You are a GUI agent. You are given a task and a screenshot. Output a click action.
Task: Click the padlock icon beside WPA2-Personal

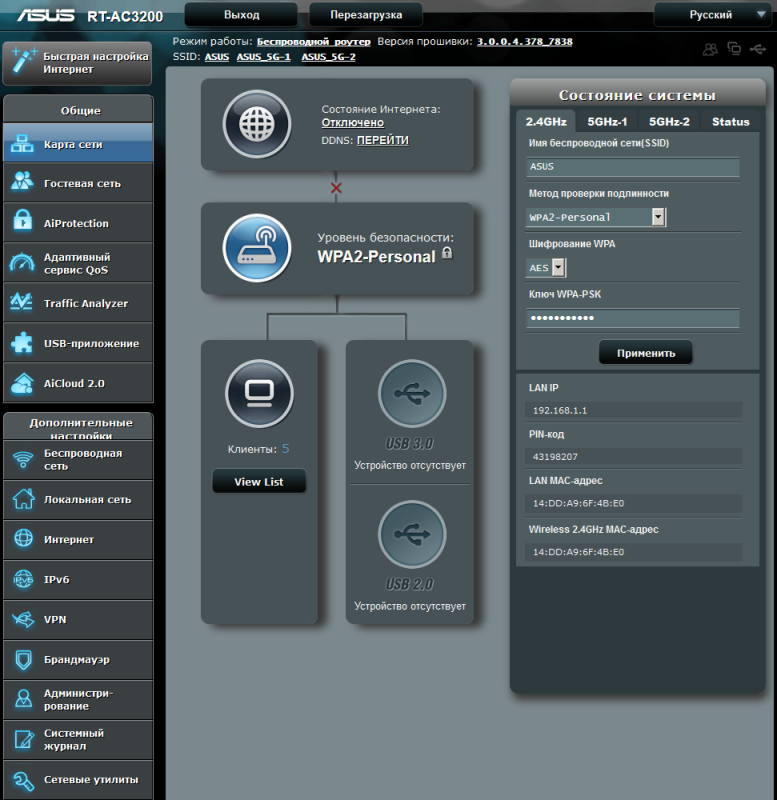(447, 253)
